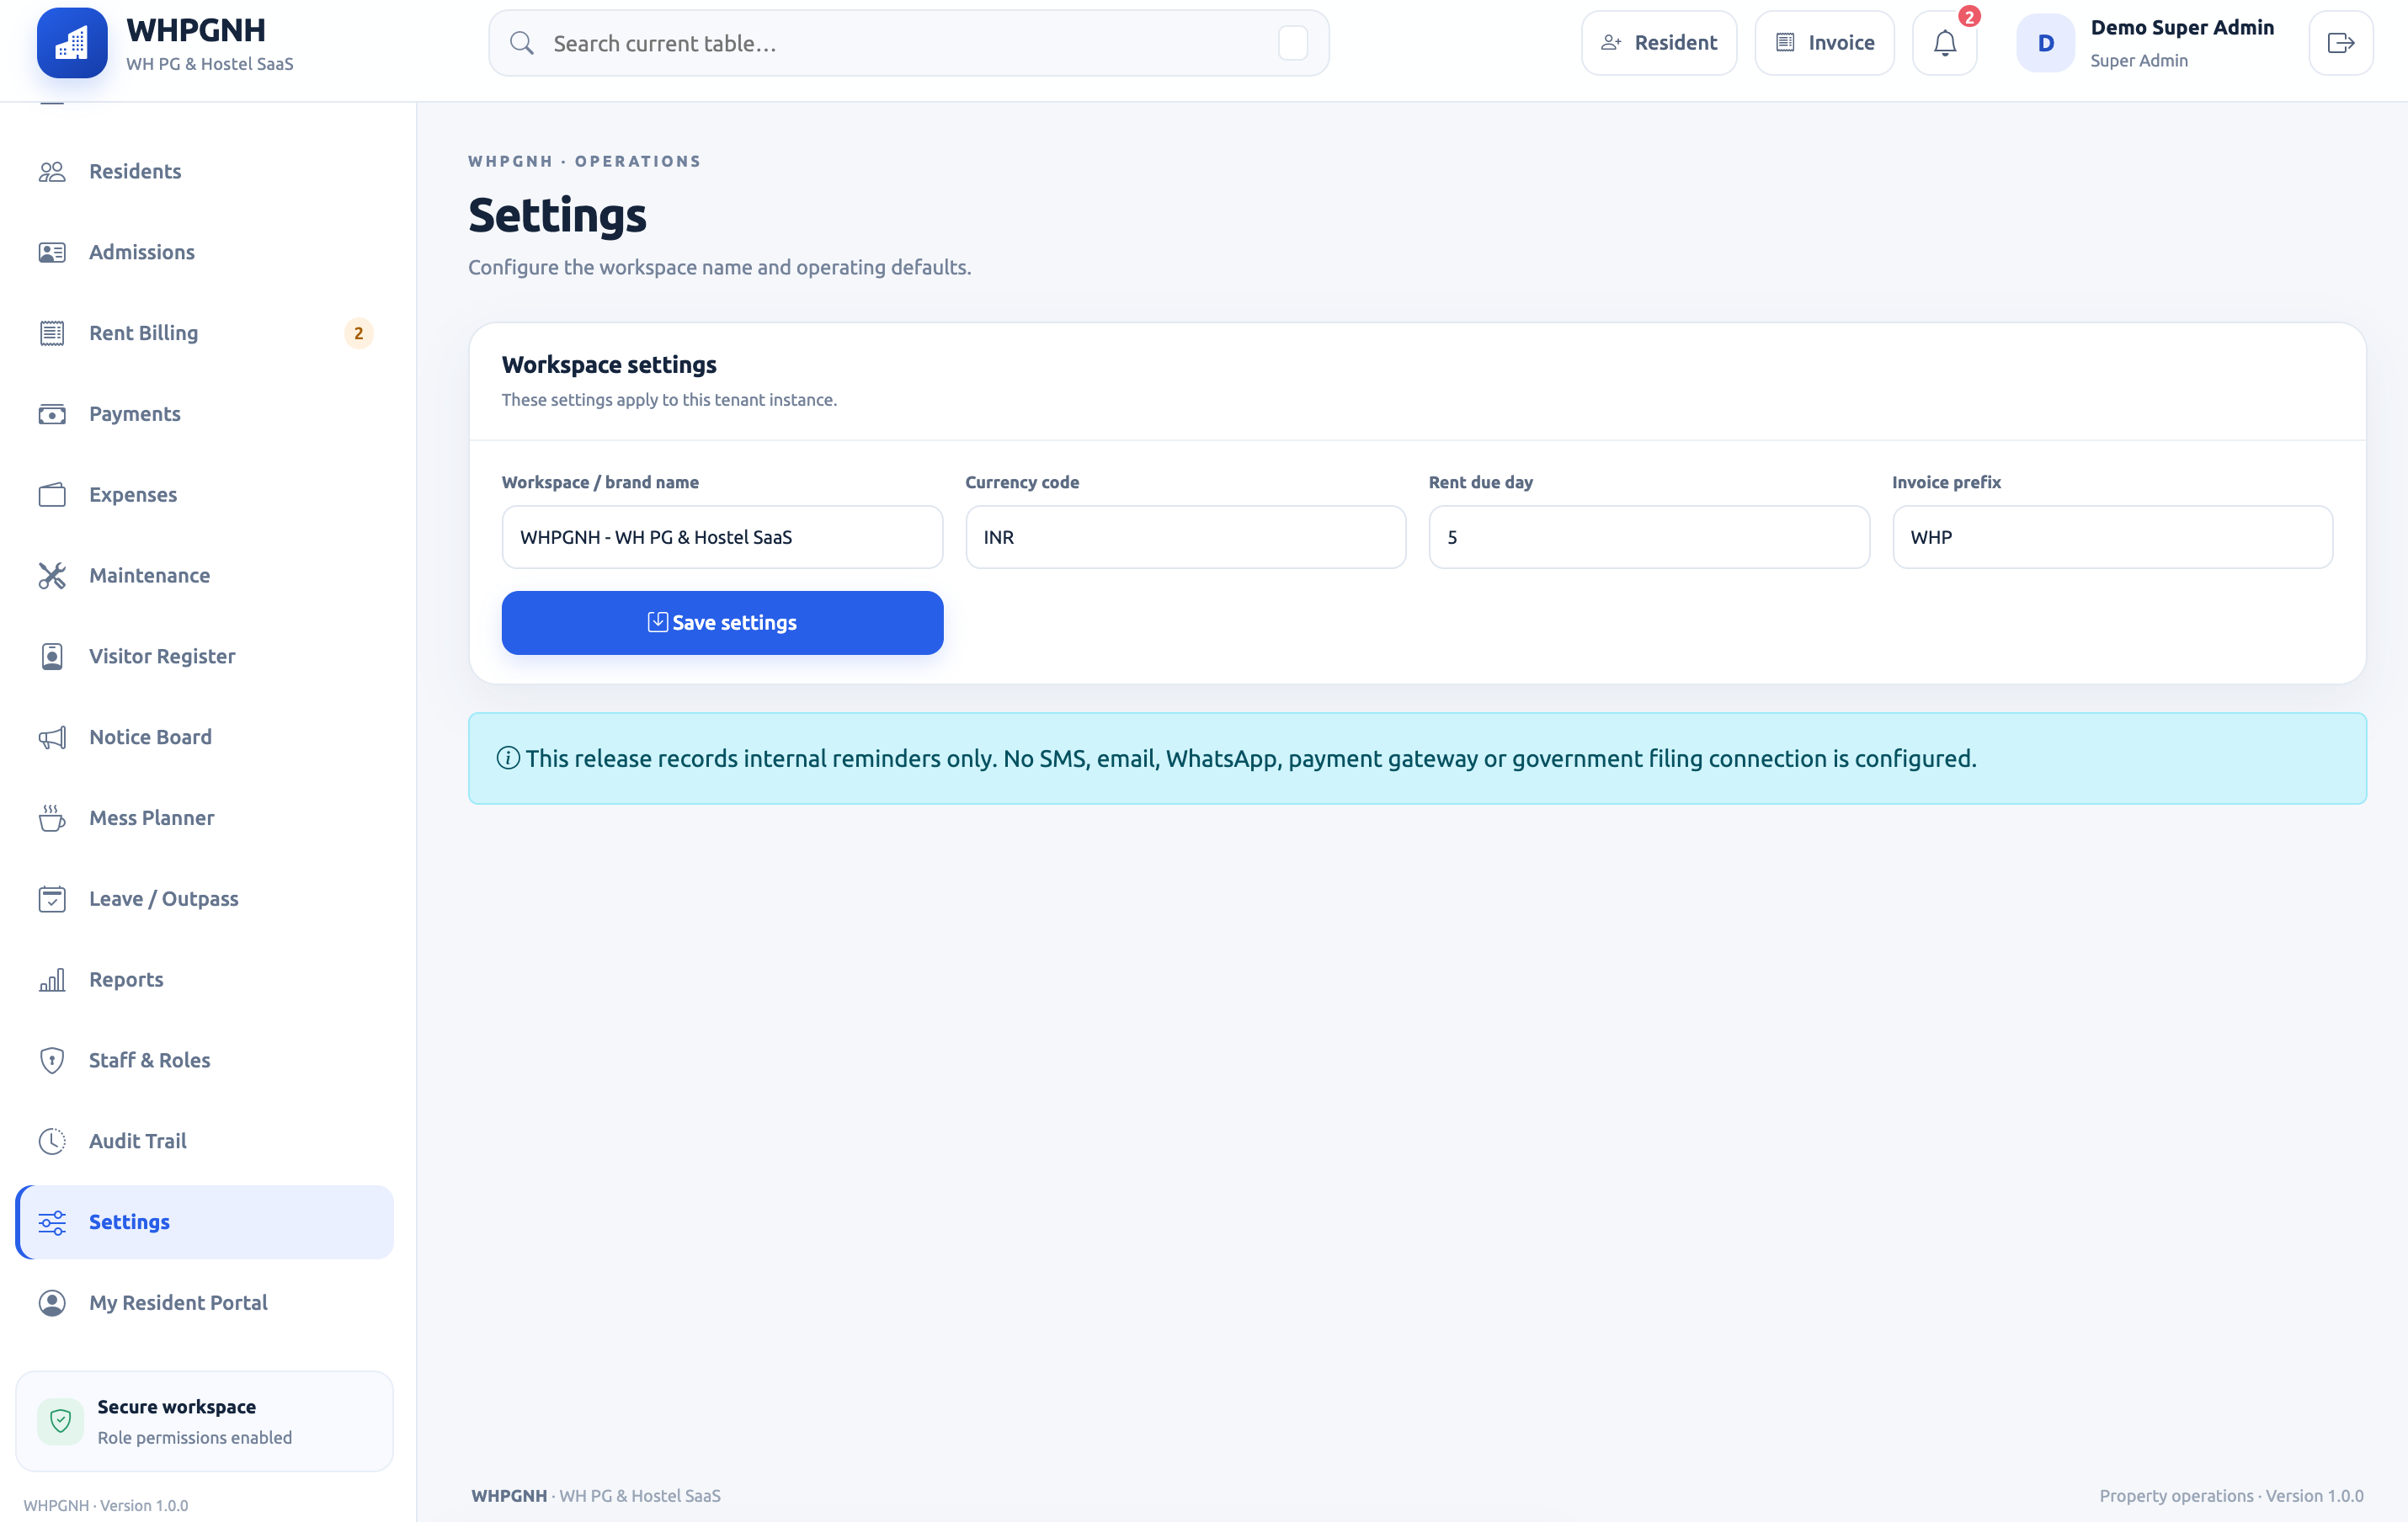Click the Payments cash icon

point(52,414)
